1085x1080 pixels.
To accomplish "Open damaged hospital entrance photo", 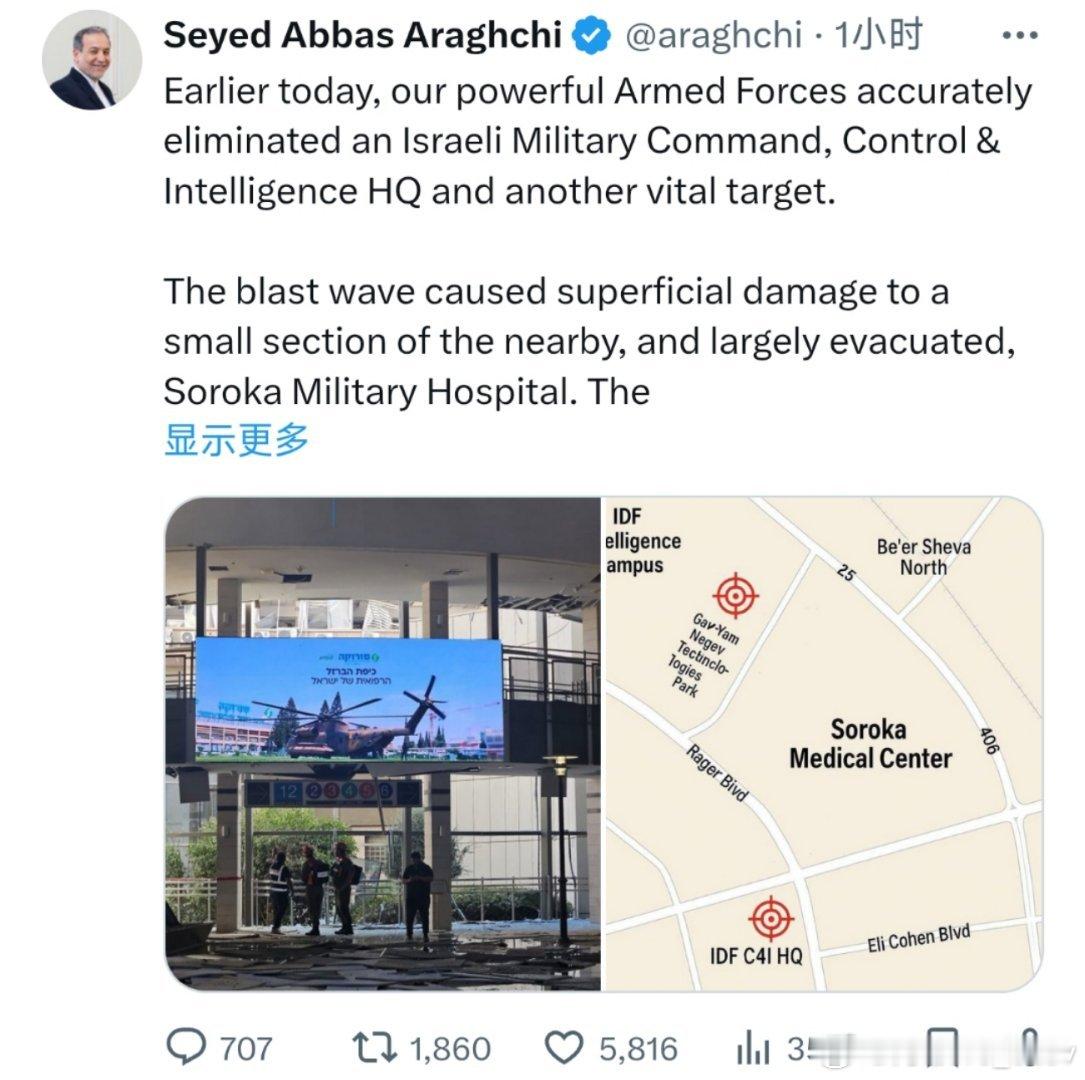I will 383,744.
